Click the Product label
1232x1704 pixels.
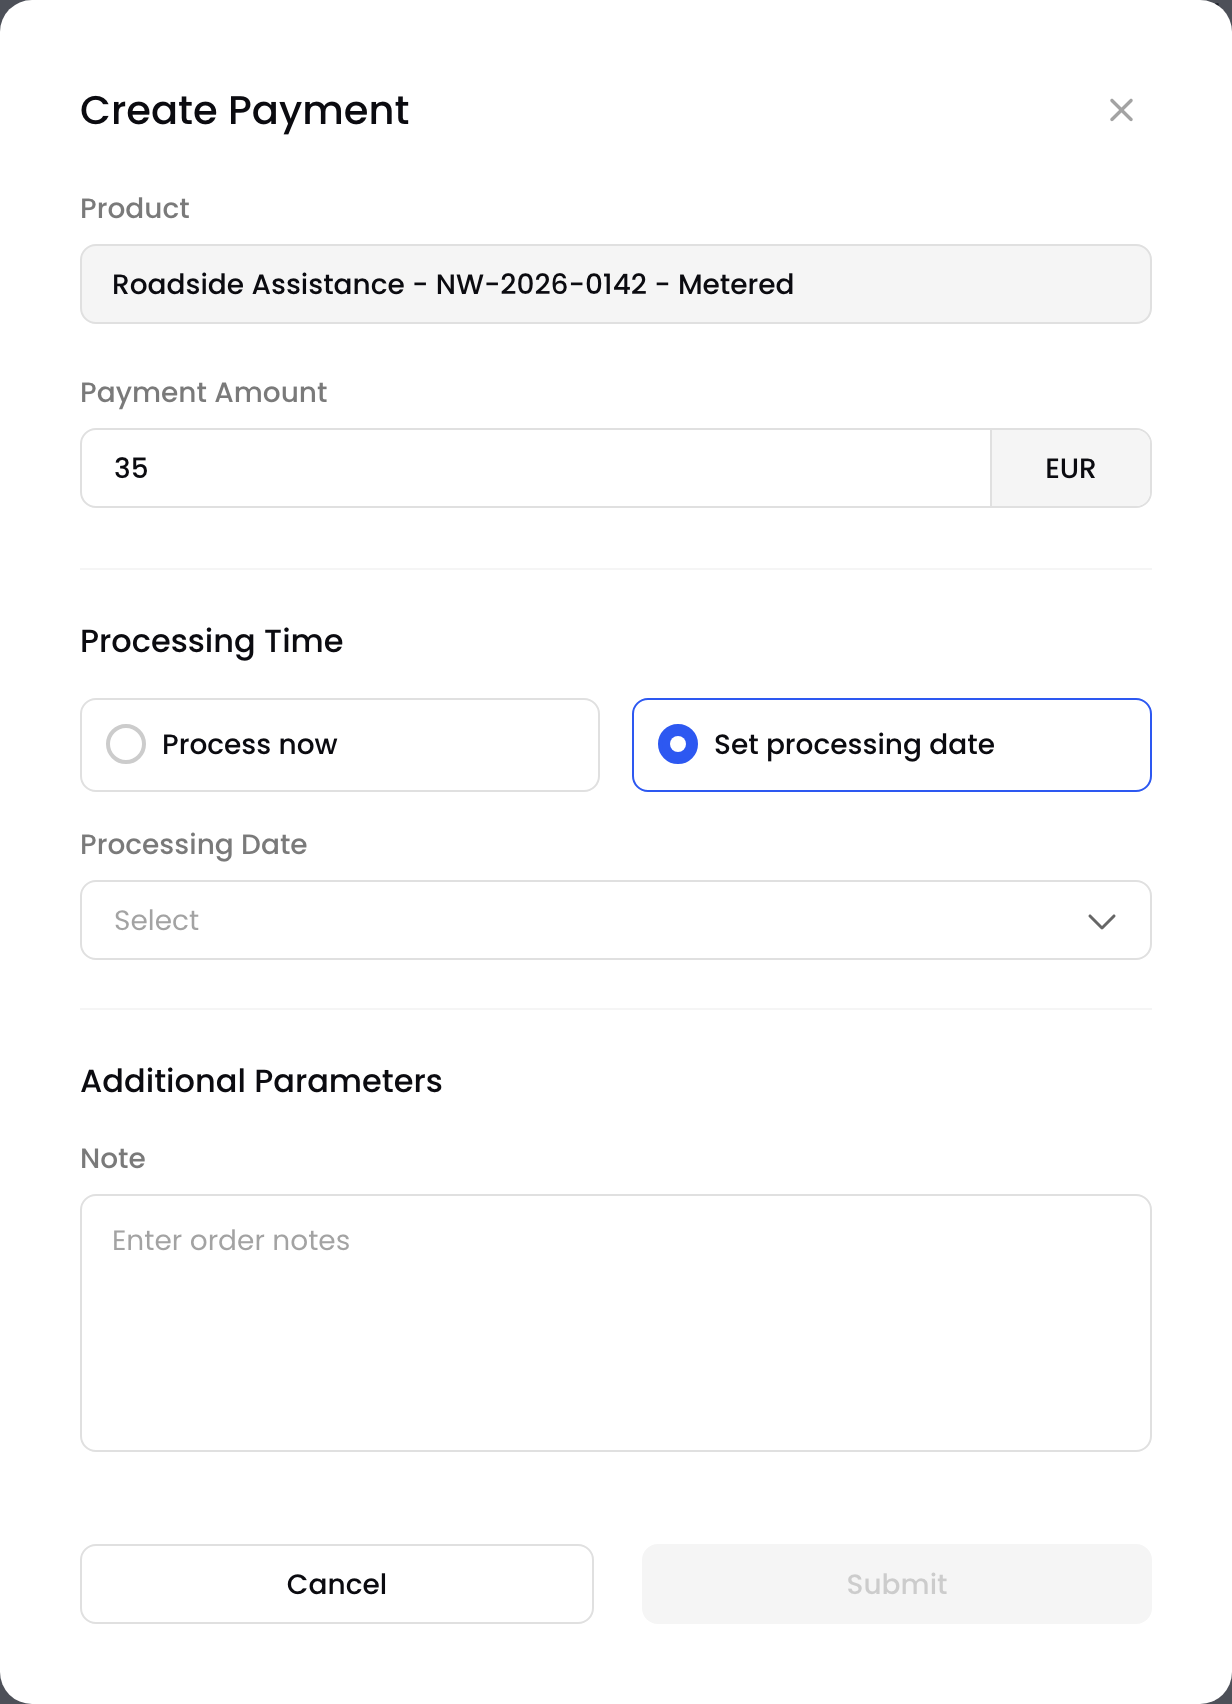coord(135,208)
